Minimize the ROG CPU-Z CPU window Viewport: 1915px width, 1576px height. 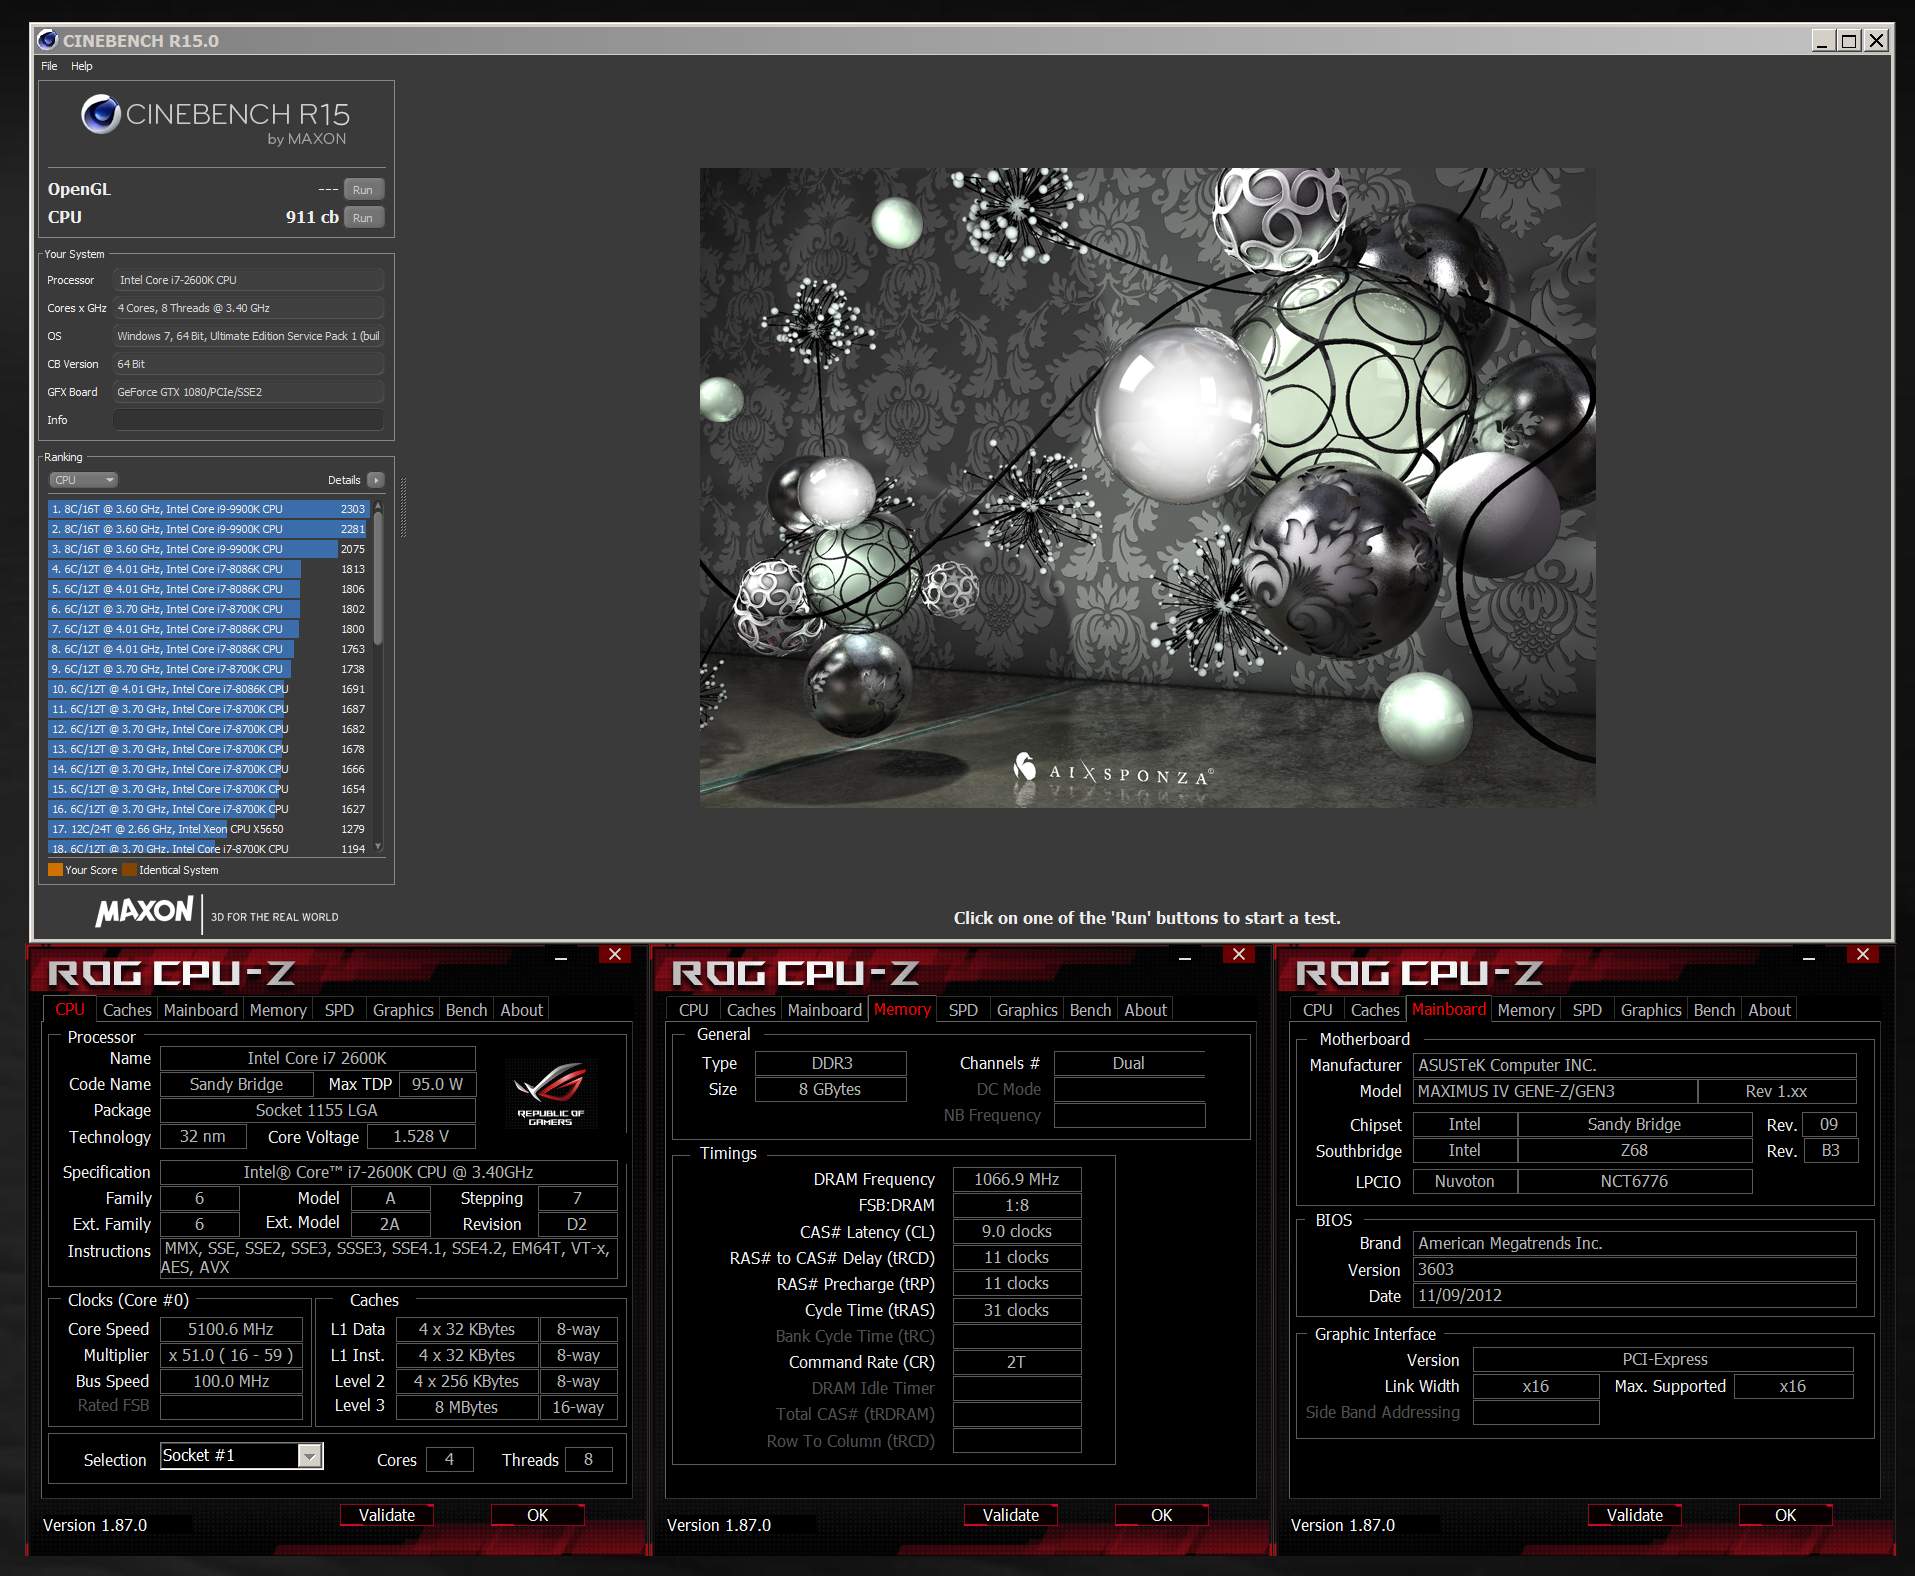pyautogui.click(x=561, y=958)
